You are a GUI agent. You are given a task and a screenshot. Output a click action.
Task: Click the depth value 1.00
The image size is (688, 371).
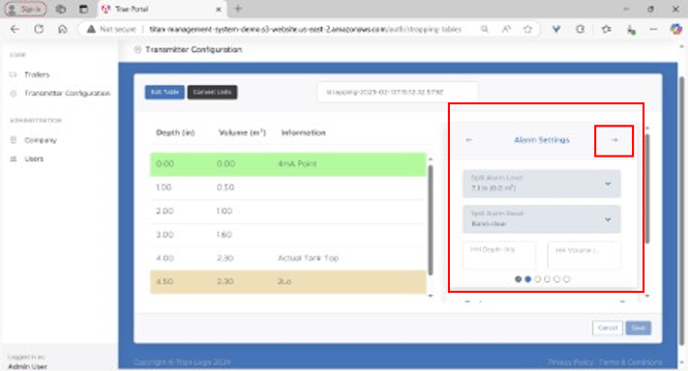[x=164, y=187]
